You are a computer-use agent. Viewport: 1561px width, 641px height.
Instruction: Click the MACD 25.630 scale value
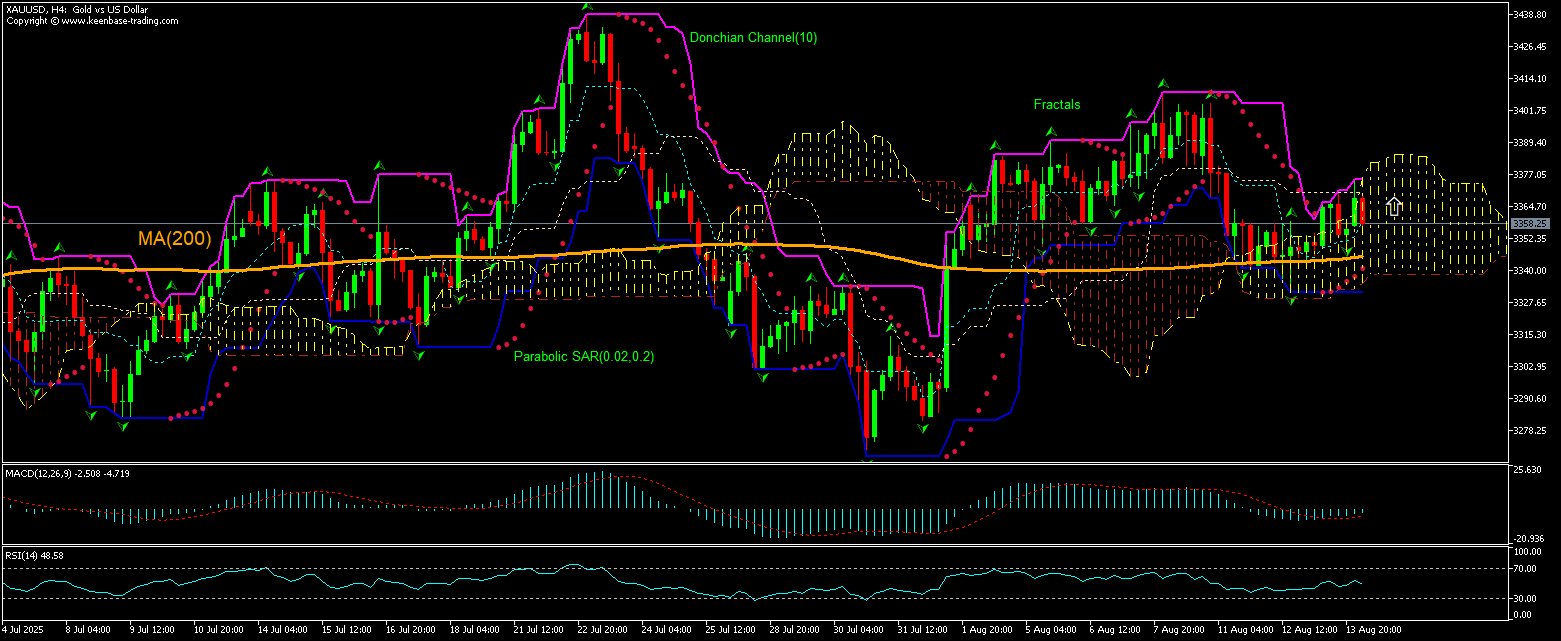click(1527, 470)
